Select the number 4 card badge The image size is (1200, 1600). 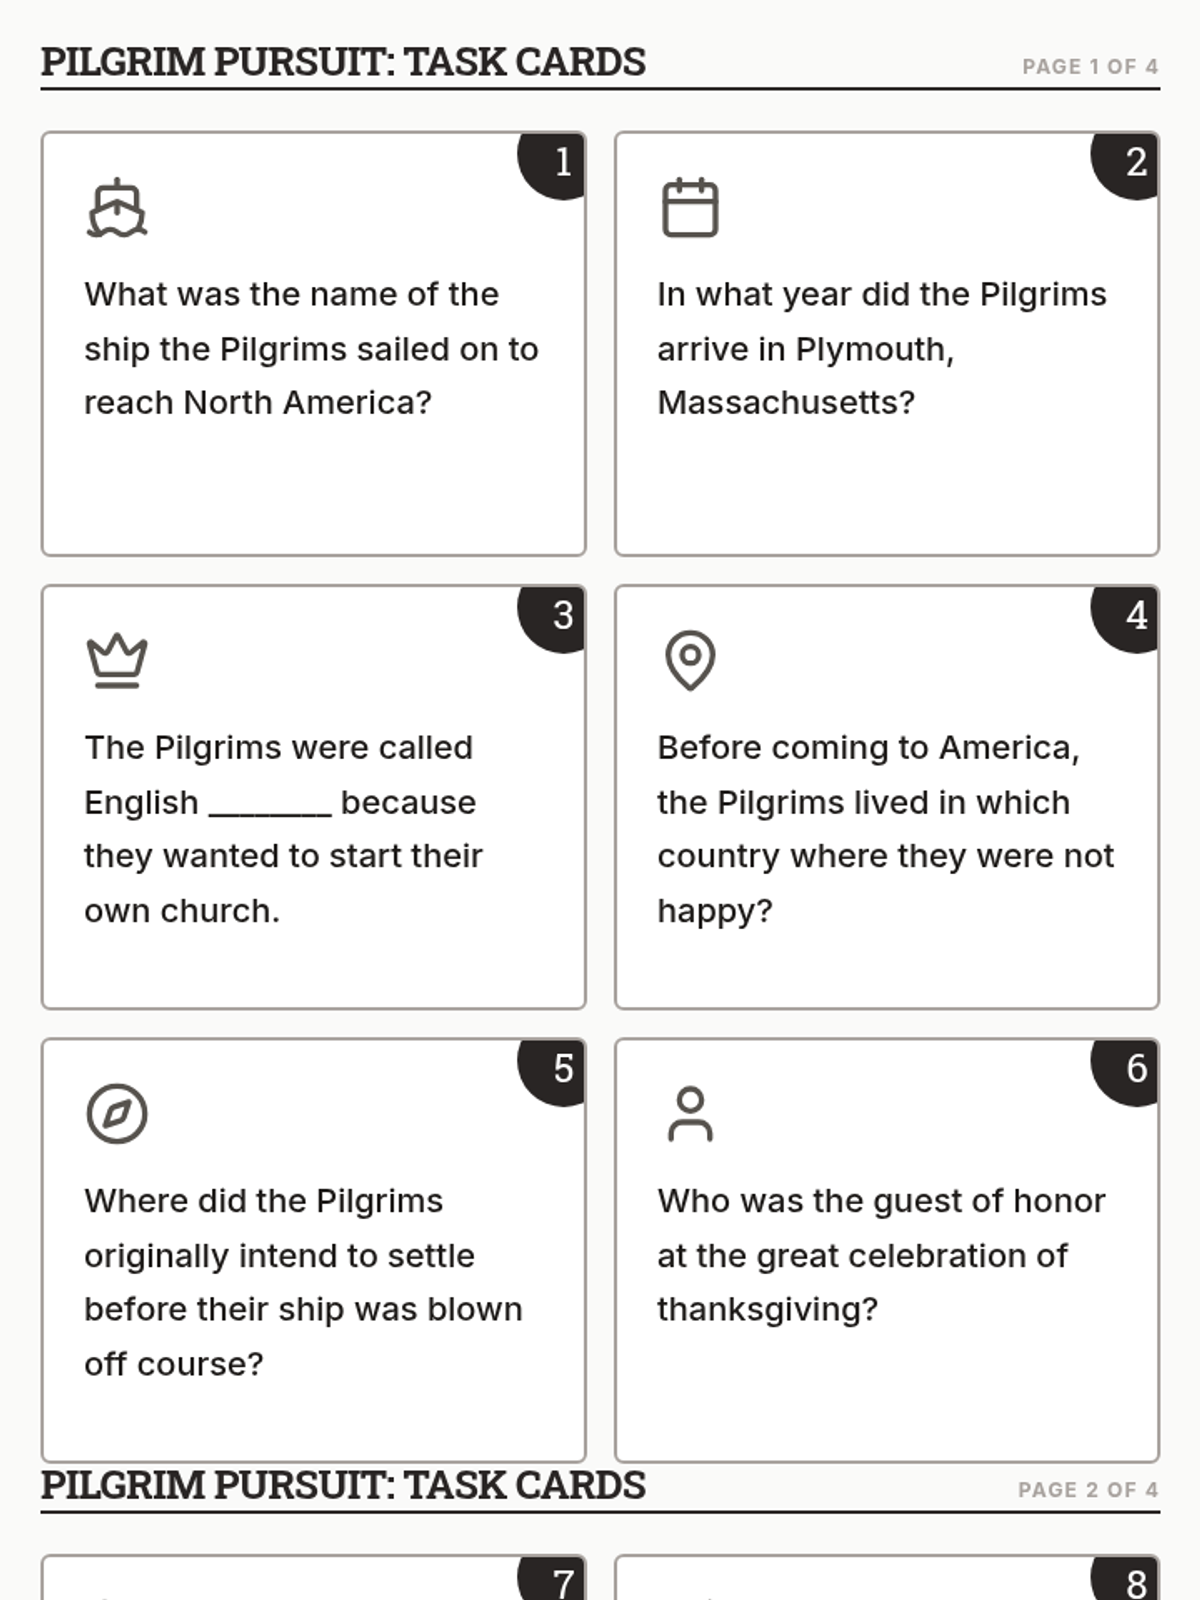point(1125,618)
